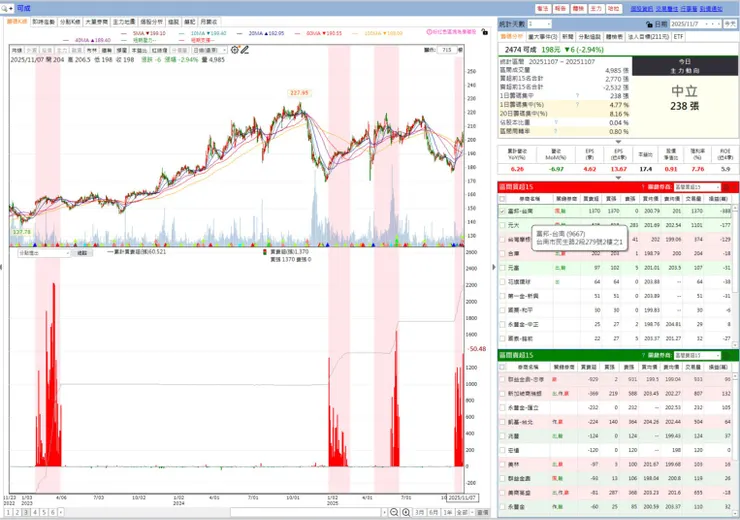
Task: Check 合庫 broker checkbox
Action: (x=502, y=253)
